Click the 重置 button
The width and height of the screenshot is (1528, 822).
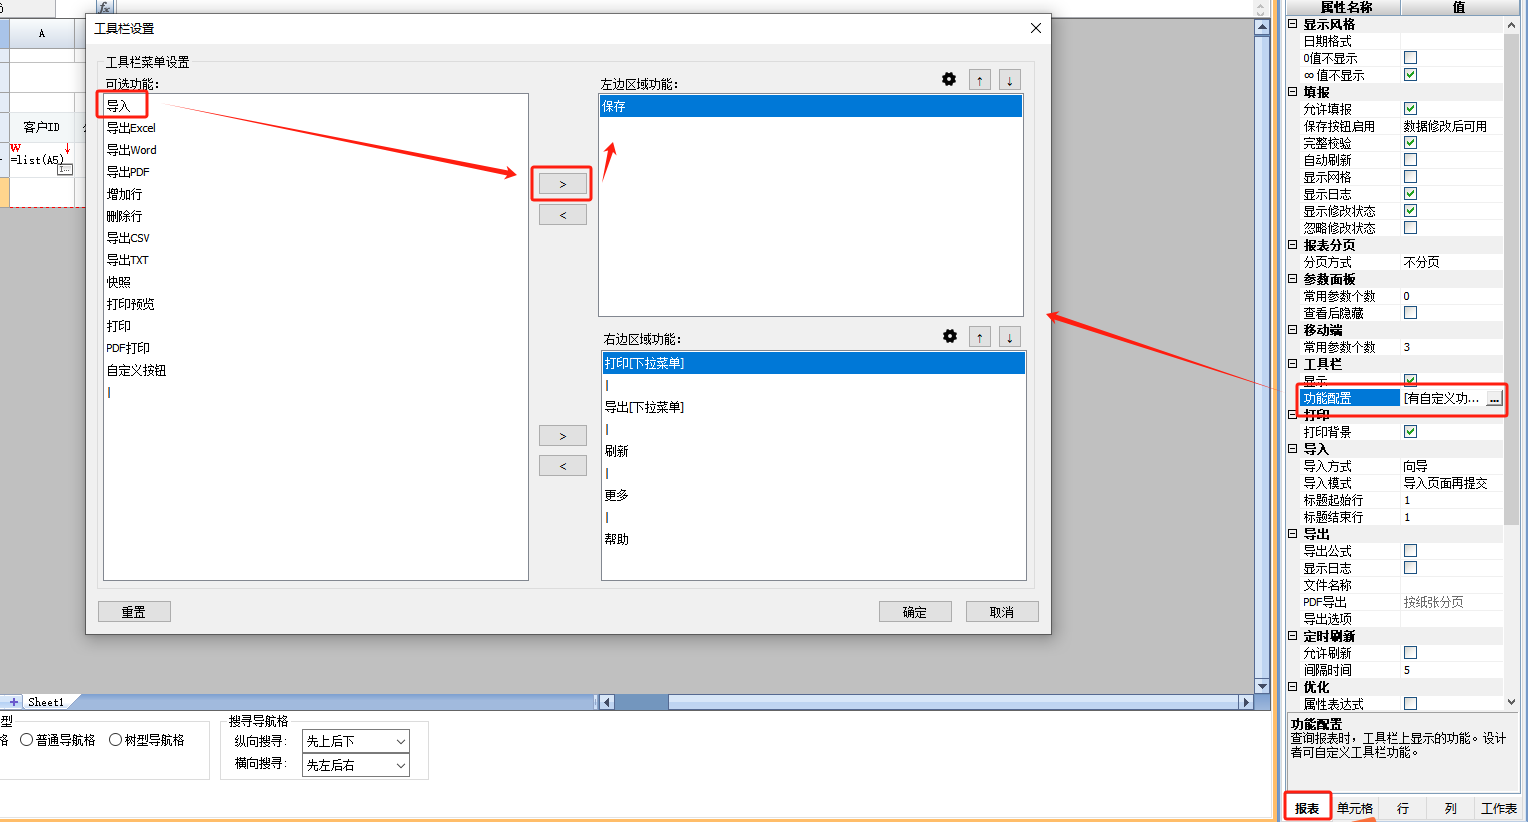coord(134,612)
